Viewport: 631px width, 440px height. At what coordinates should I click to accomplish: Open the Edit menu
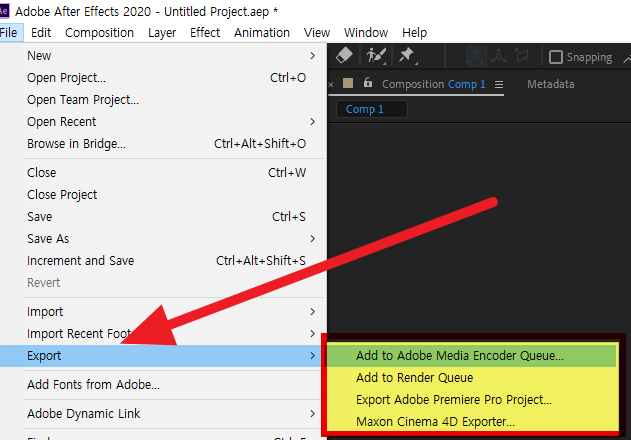pyautogui.click(x=41, y=33)
